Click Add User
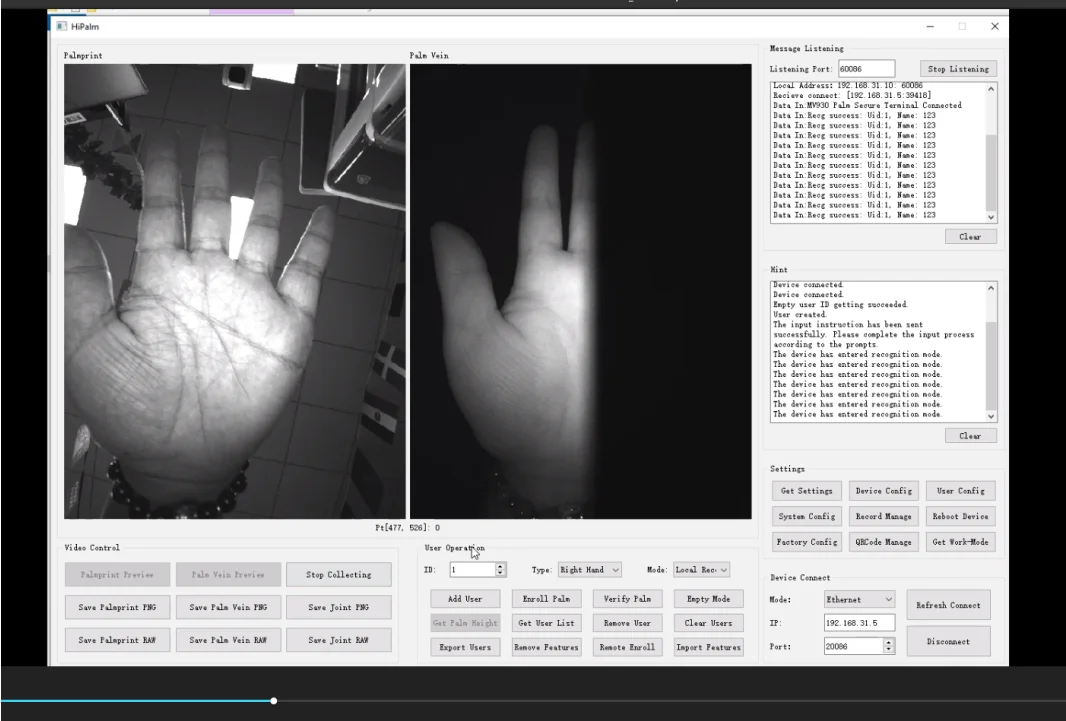 coord(466,598)
